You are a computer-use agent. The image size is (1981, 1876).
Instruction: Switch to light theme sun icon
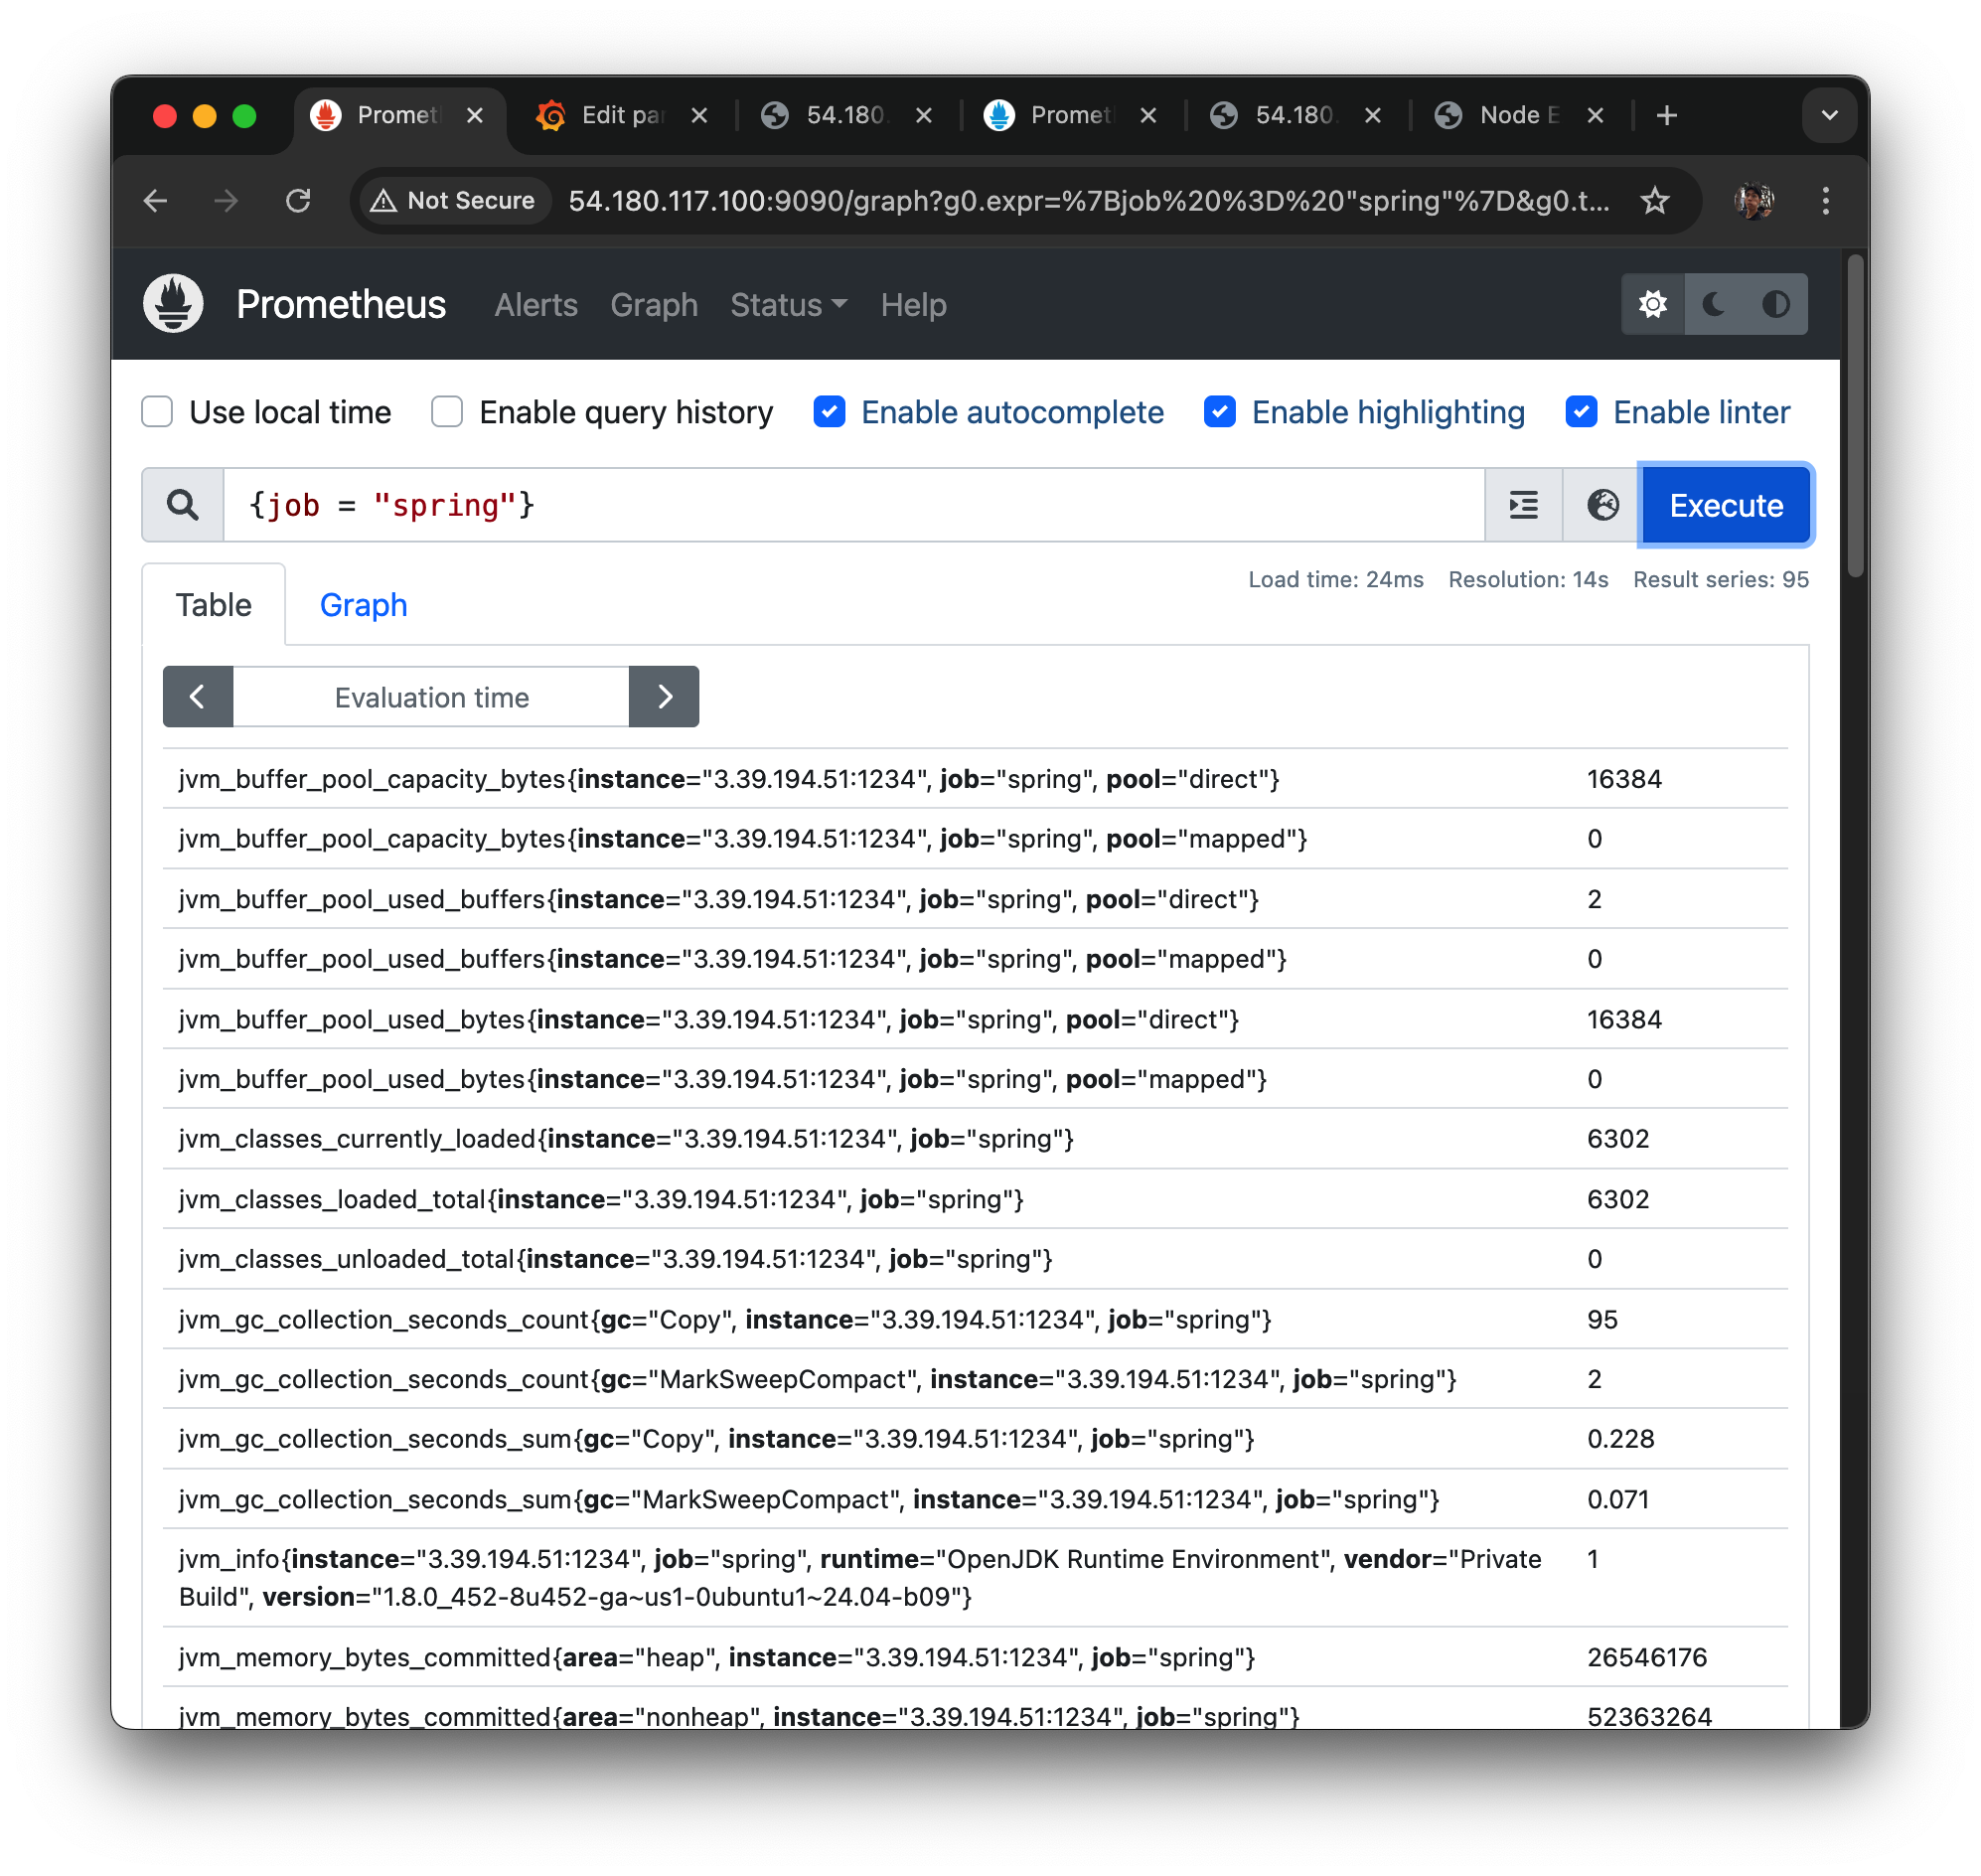click(1652, 304)
